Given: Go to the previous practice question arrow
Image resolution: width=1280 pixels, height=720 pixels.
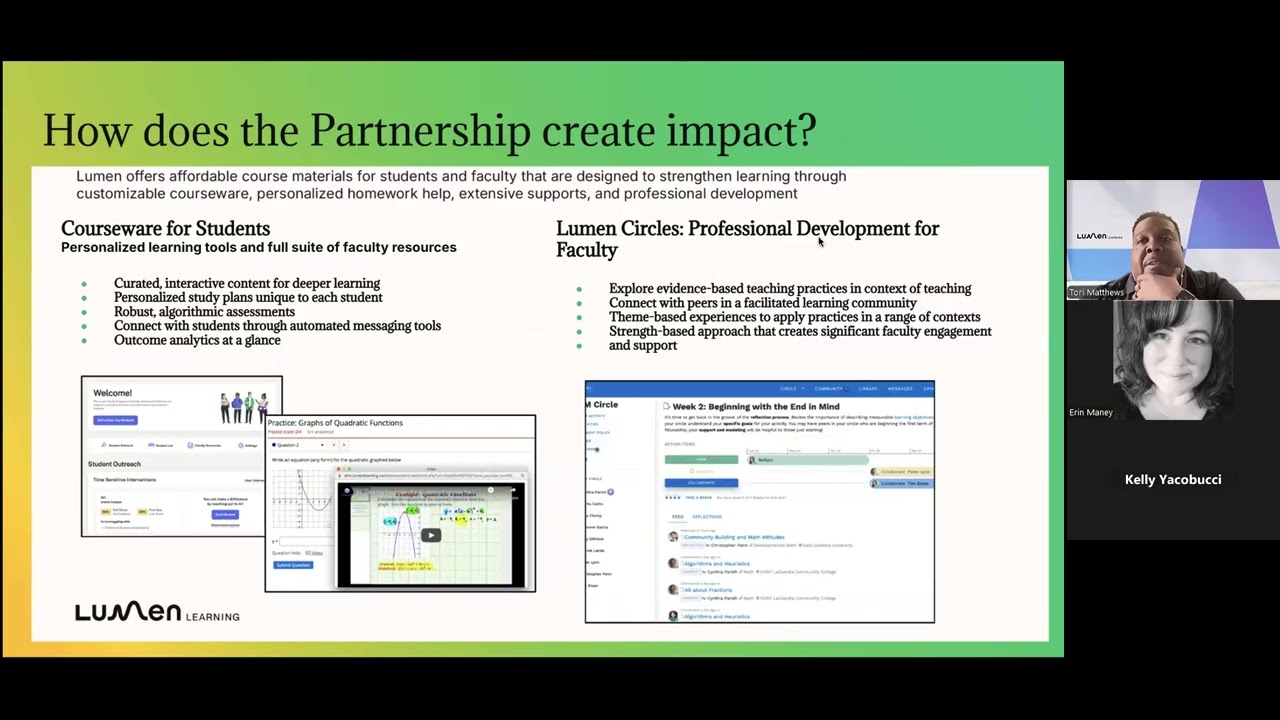Looking at the screenshot, I should (334, 445).
